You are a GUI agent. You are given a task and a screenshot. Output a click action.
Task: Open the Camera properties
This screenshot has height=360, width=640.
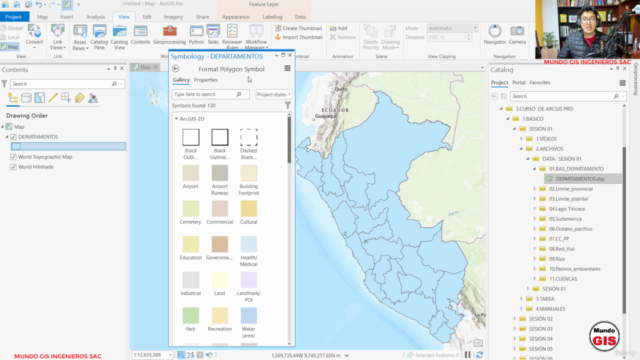click(x=517, y=35)
